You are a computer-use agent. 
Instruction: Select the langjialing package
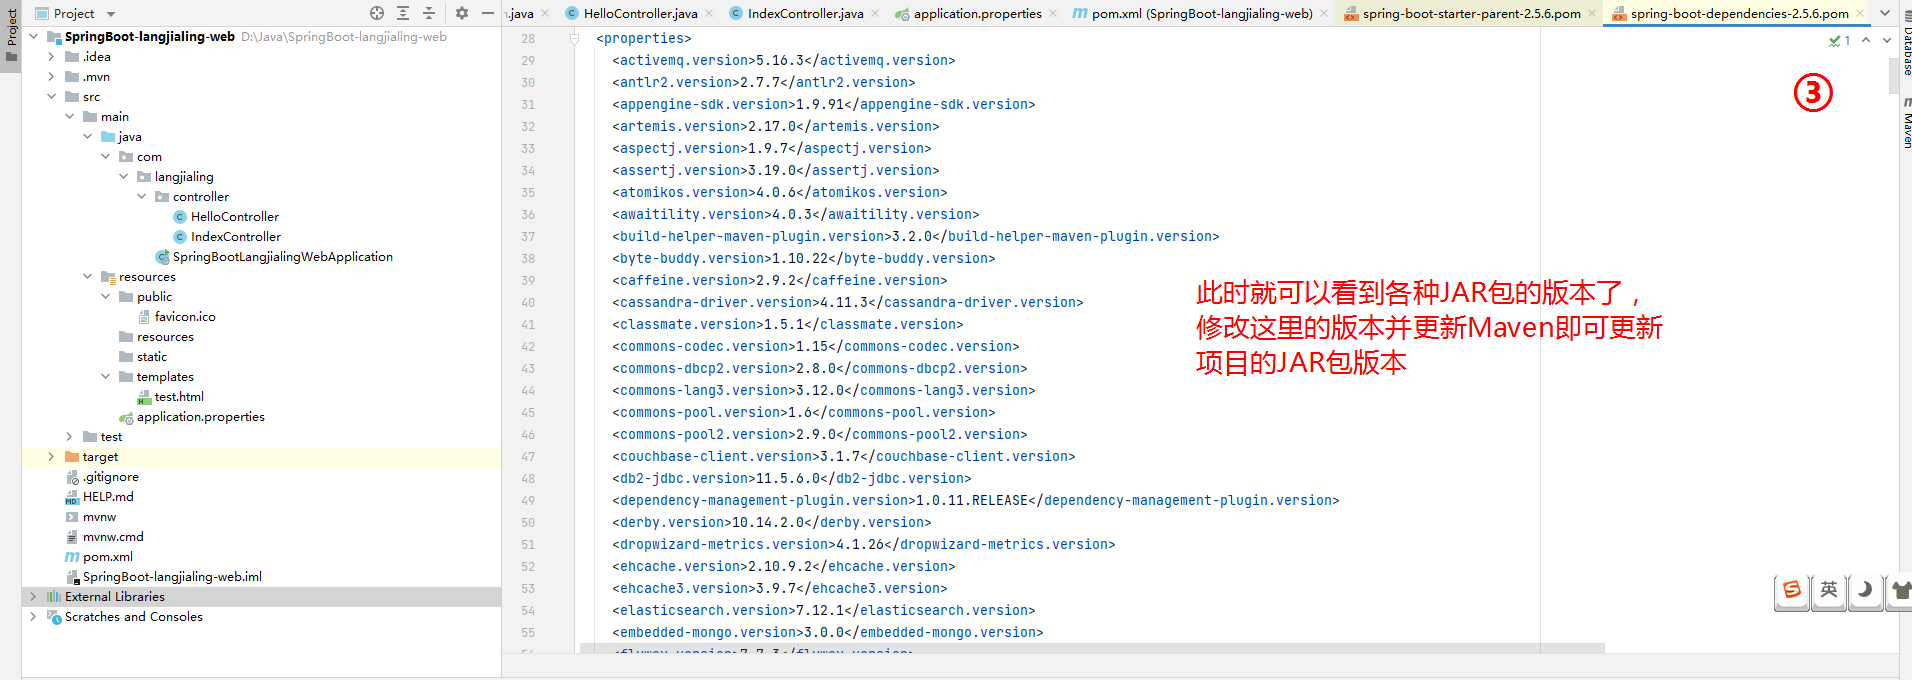click(x=183, y=177)
